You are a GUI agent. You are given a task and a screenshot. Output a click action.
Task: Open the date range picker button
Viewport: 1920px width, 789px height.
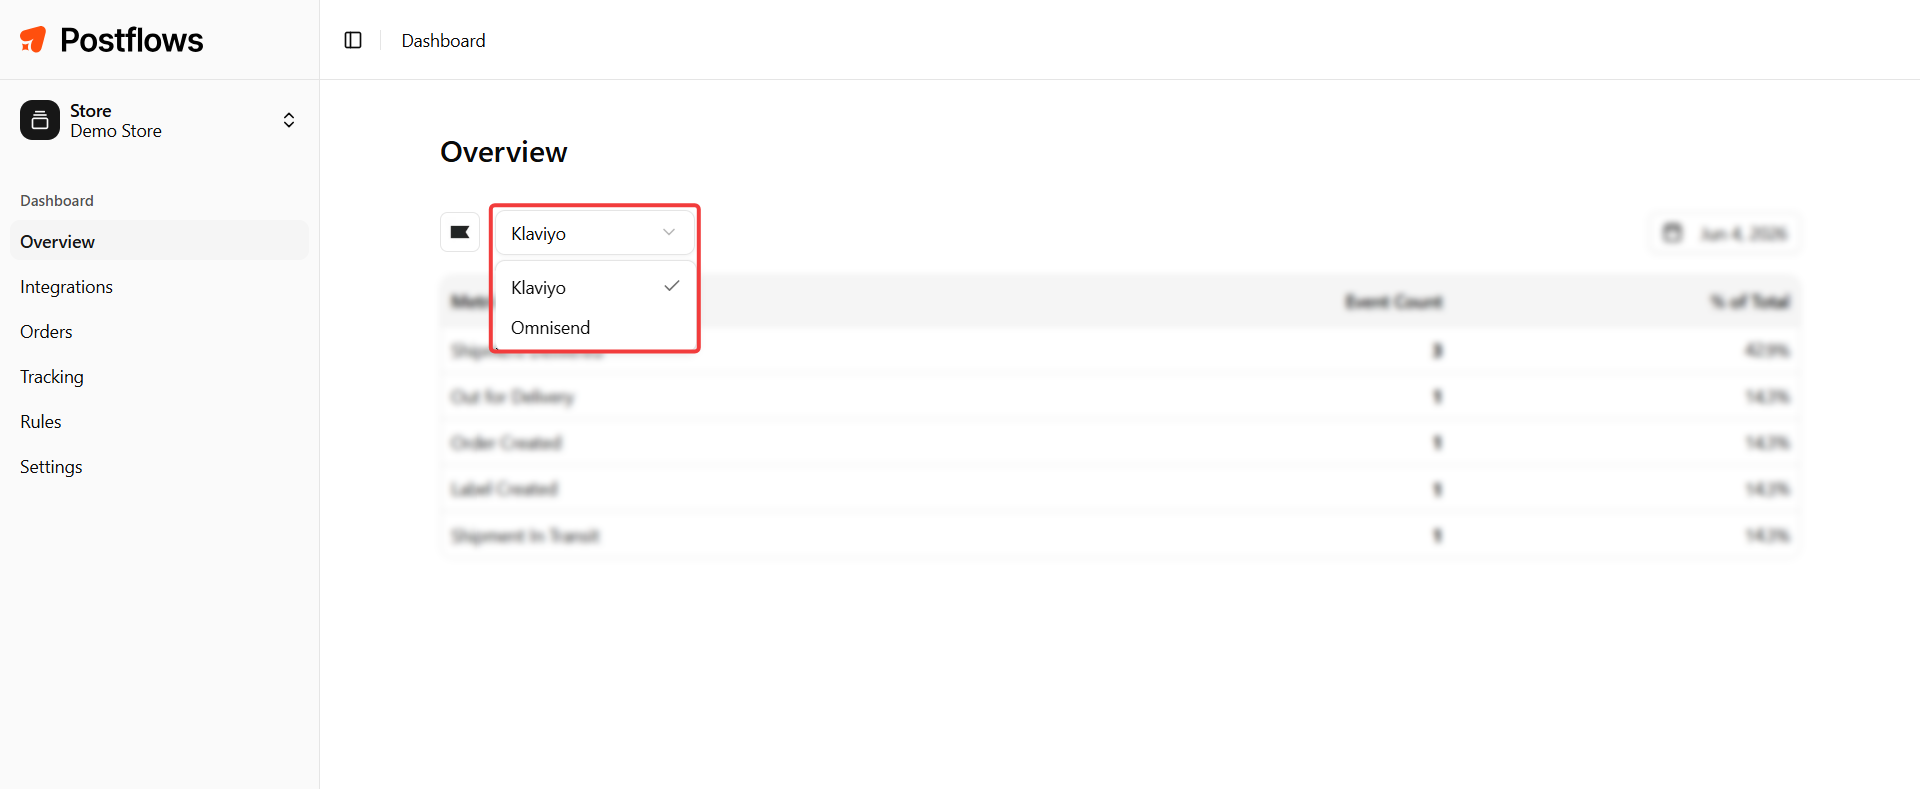click(1724, 233)
